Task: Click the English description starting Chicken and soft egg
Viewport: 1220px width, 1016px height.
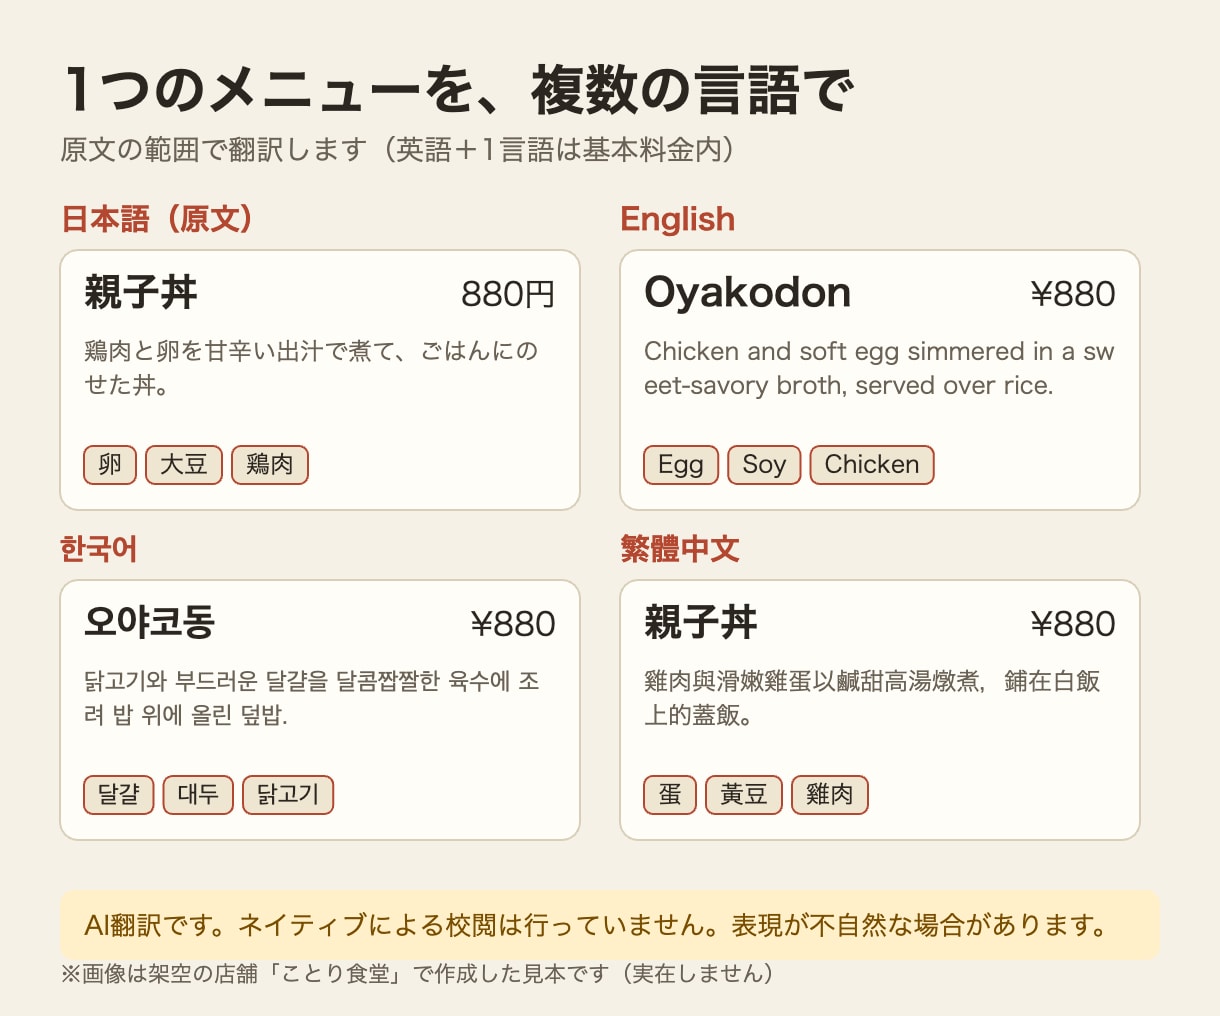Action: [879, 368]
